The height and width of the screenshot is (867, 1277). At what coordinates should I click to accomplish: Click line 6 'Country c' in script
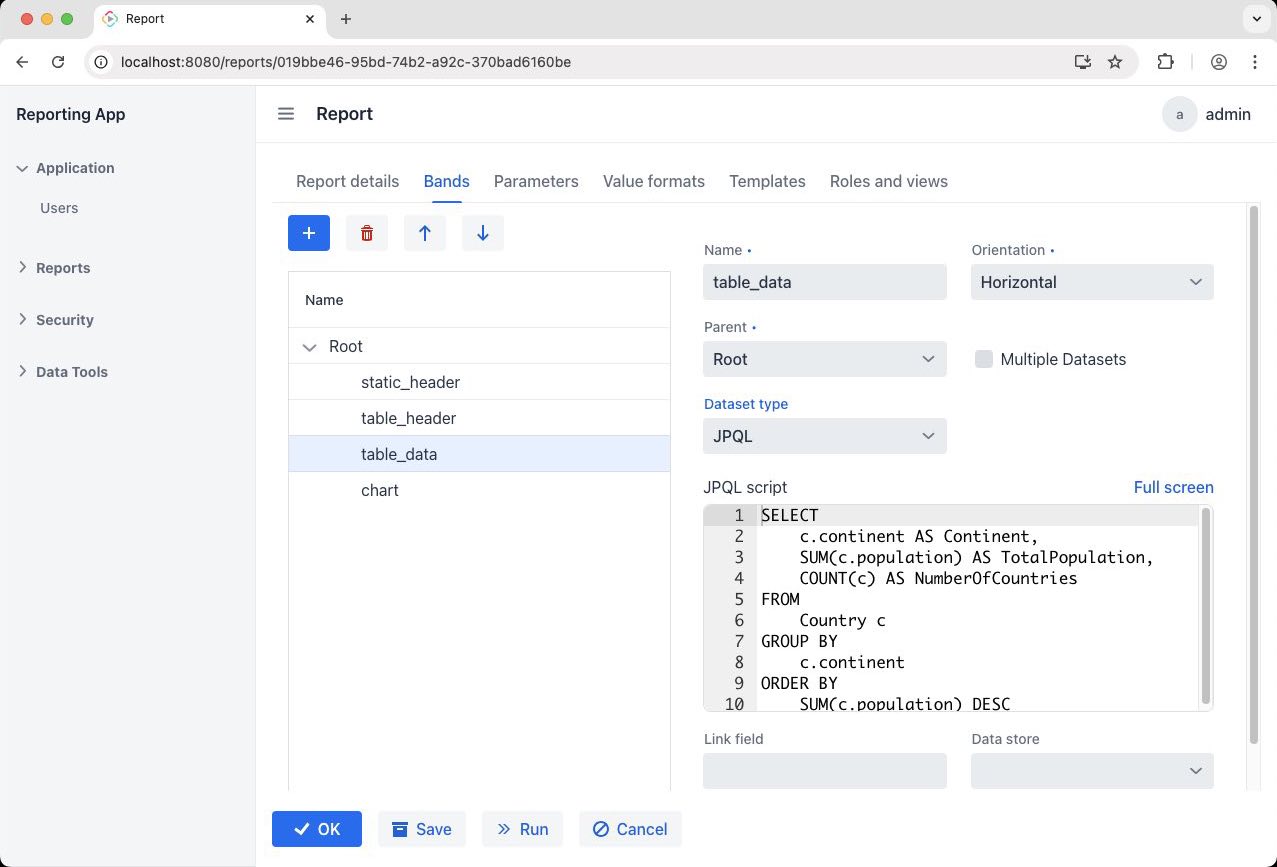(x=842, y=620)
